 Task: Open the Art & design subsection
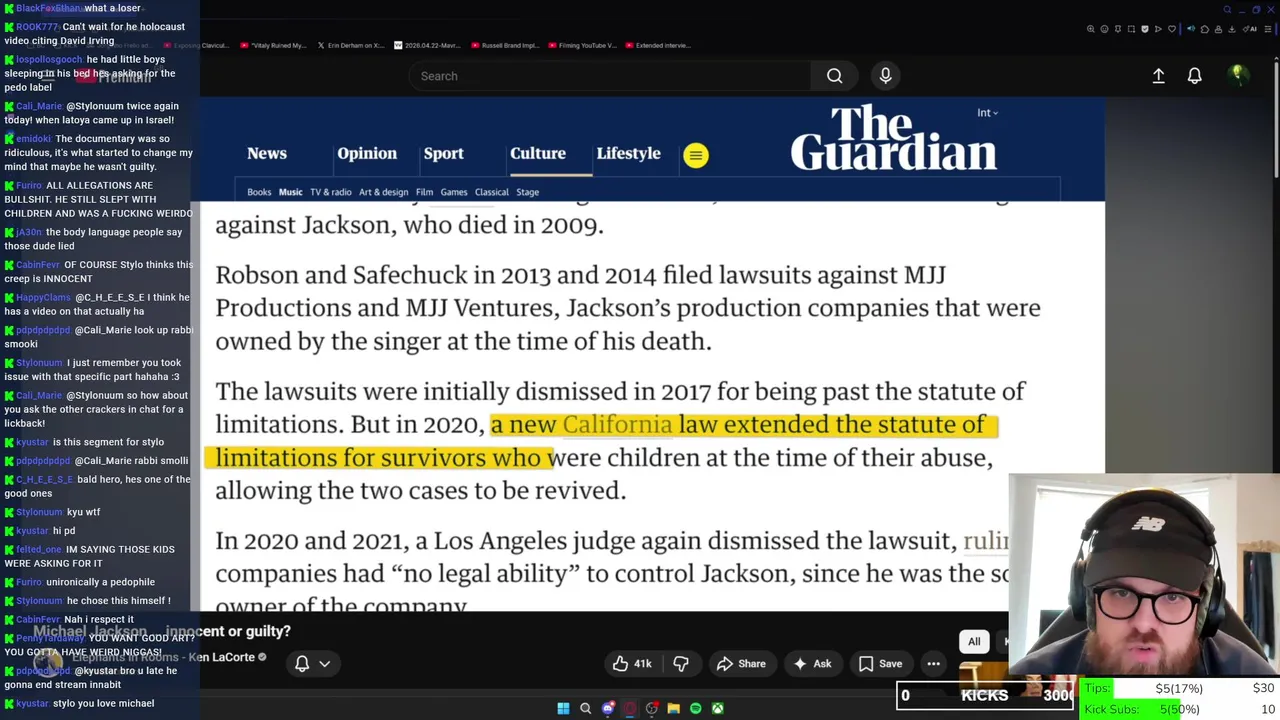pyautogui.click(x=383, y=192)
